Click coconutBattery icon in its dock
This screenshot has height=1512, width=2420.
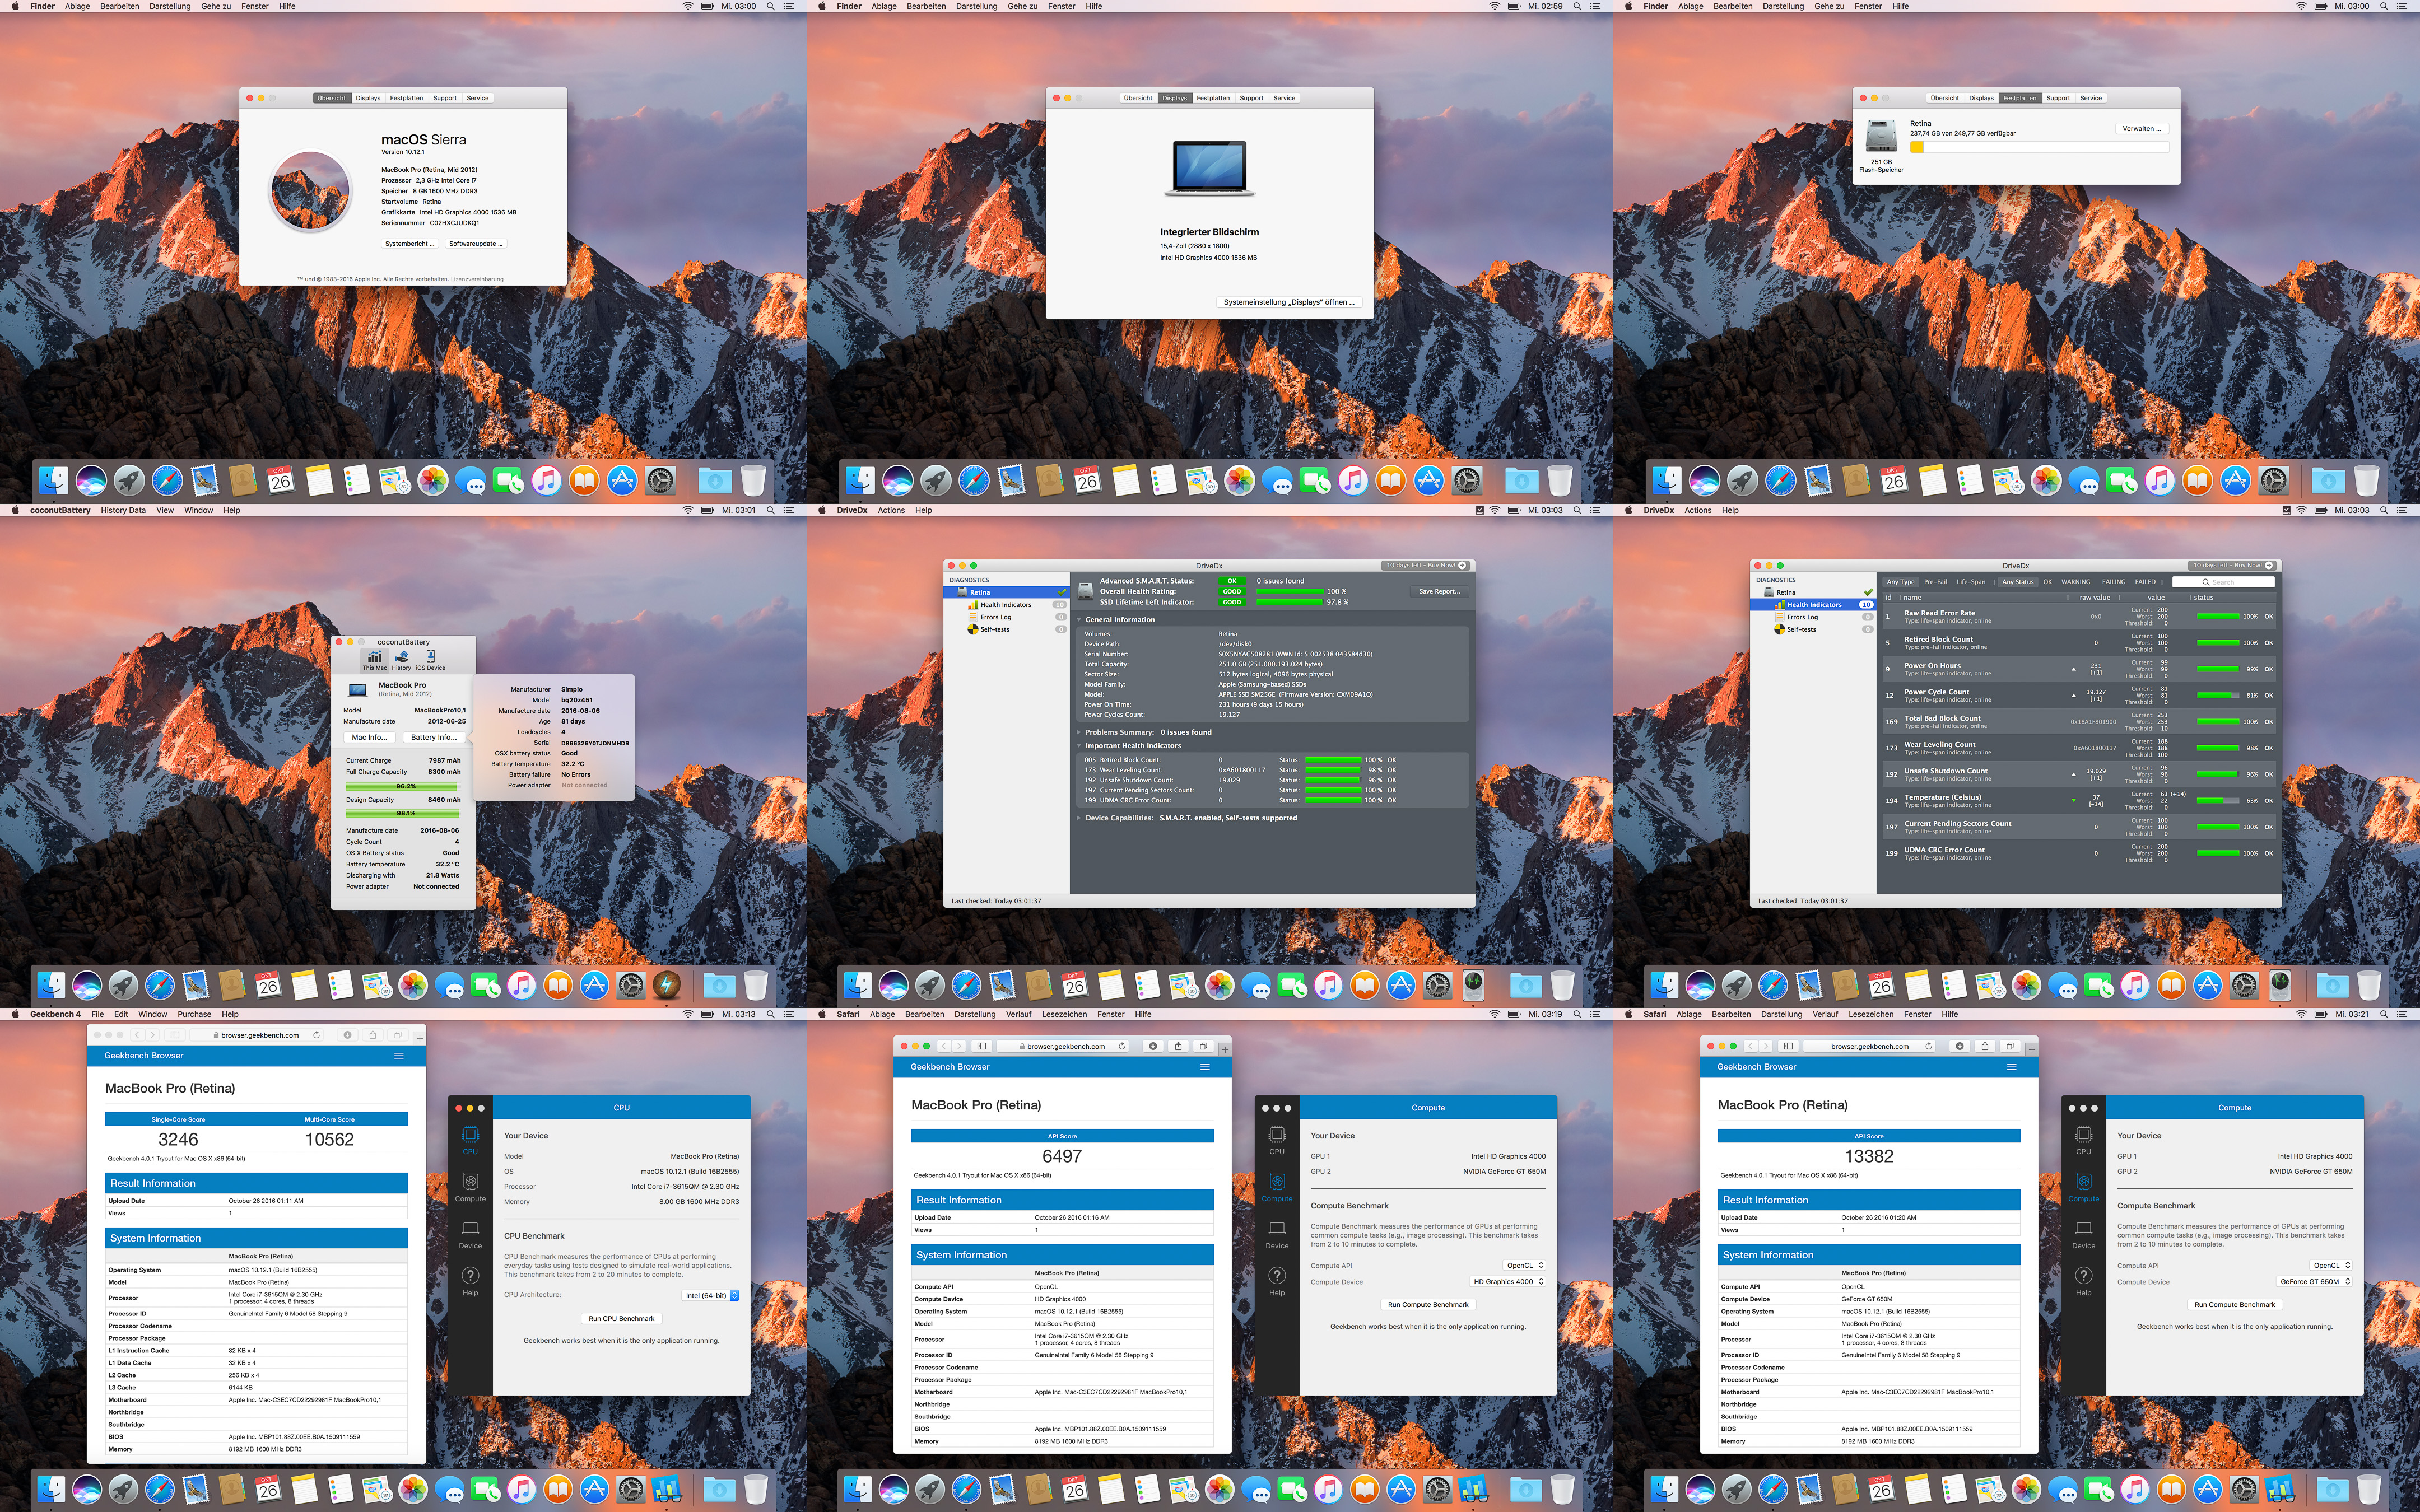tap(666, 985)
